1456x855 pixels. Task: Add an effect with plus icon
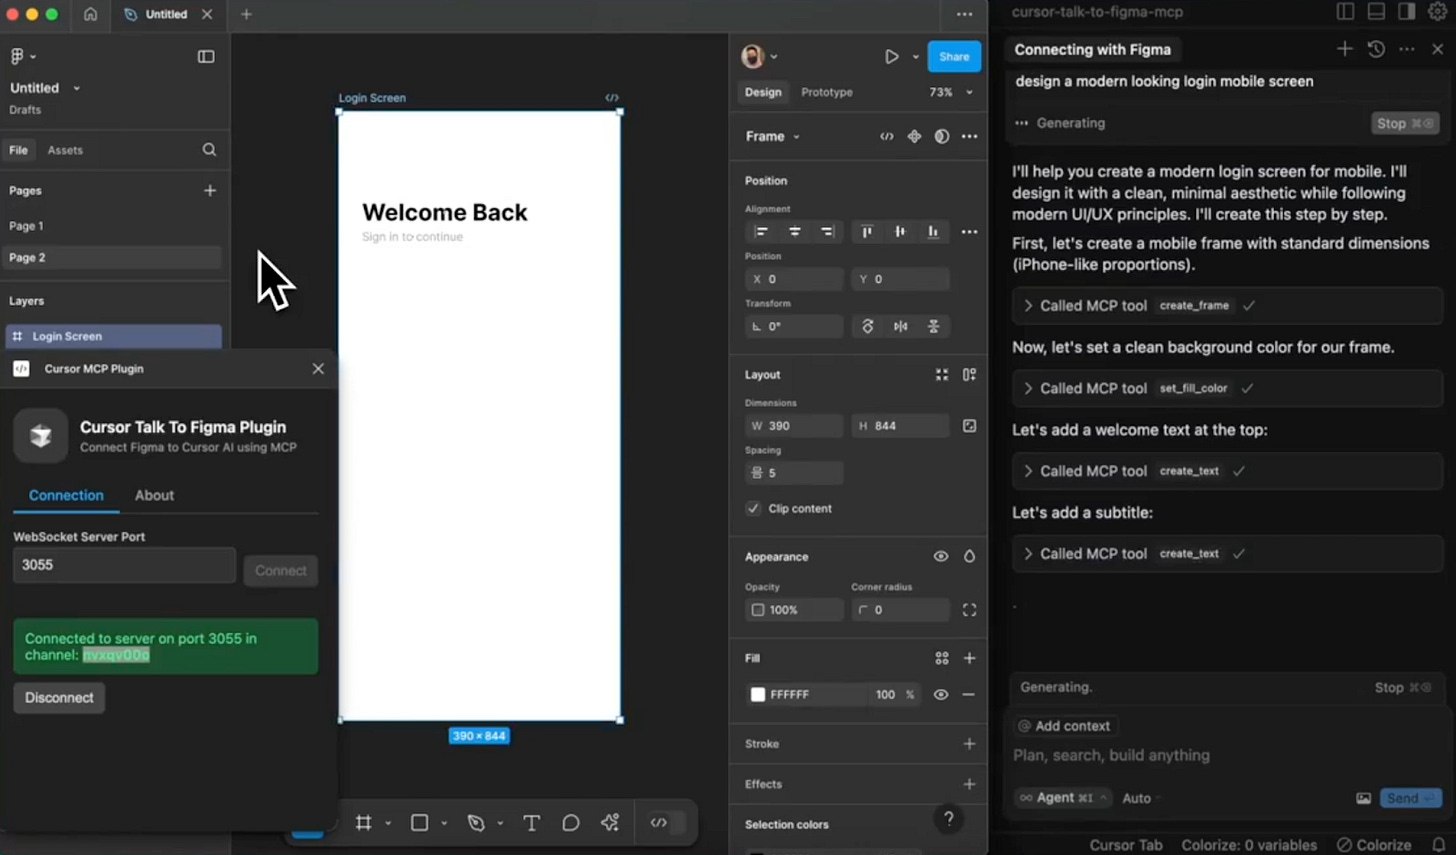click(969, 784)
